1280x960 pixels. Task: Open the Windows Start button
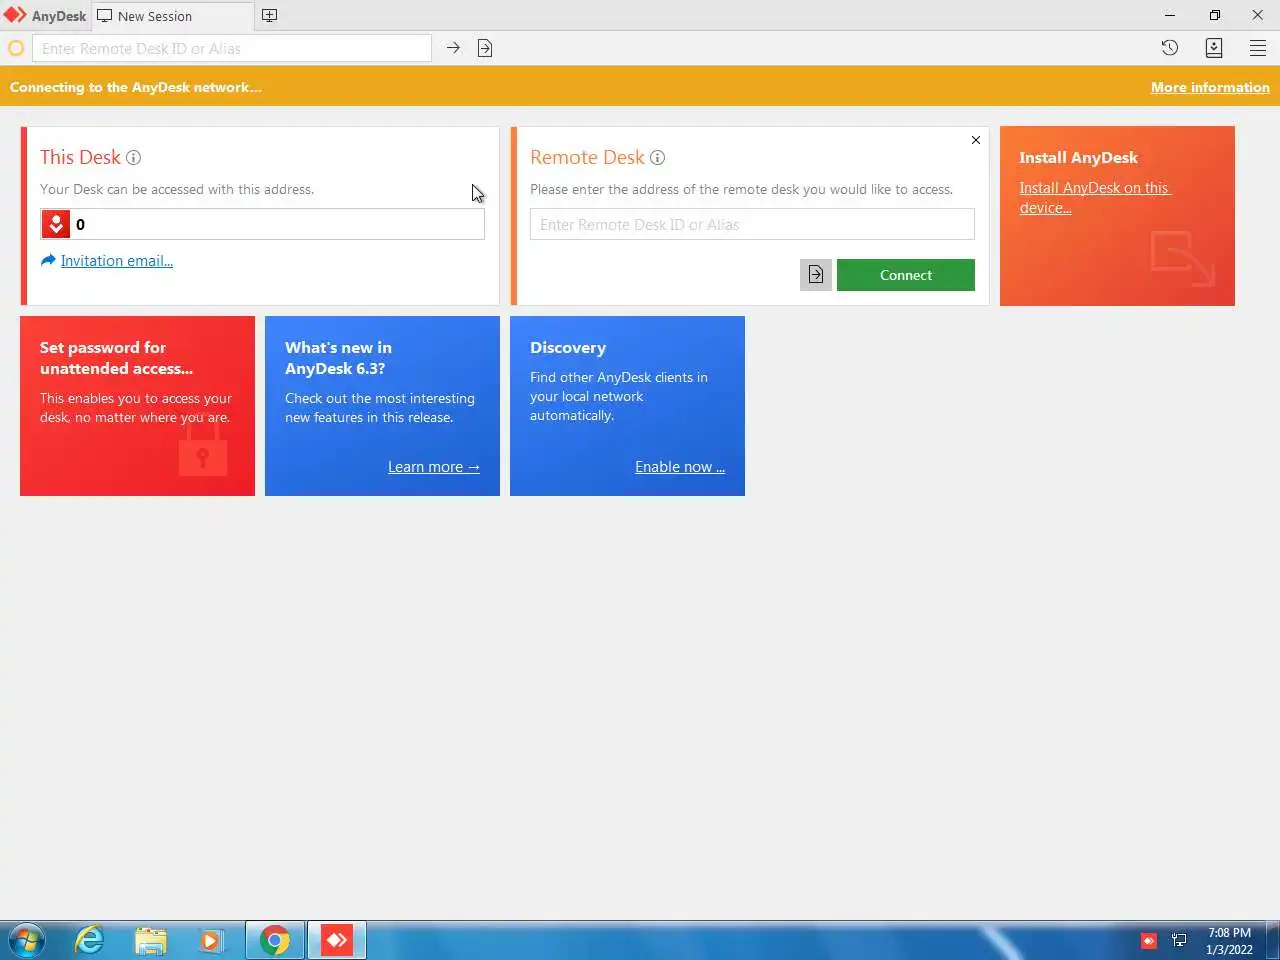pos(26,940)
